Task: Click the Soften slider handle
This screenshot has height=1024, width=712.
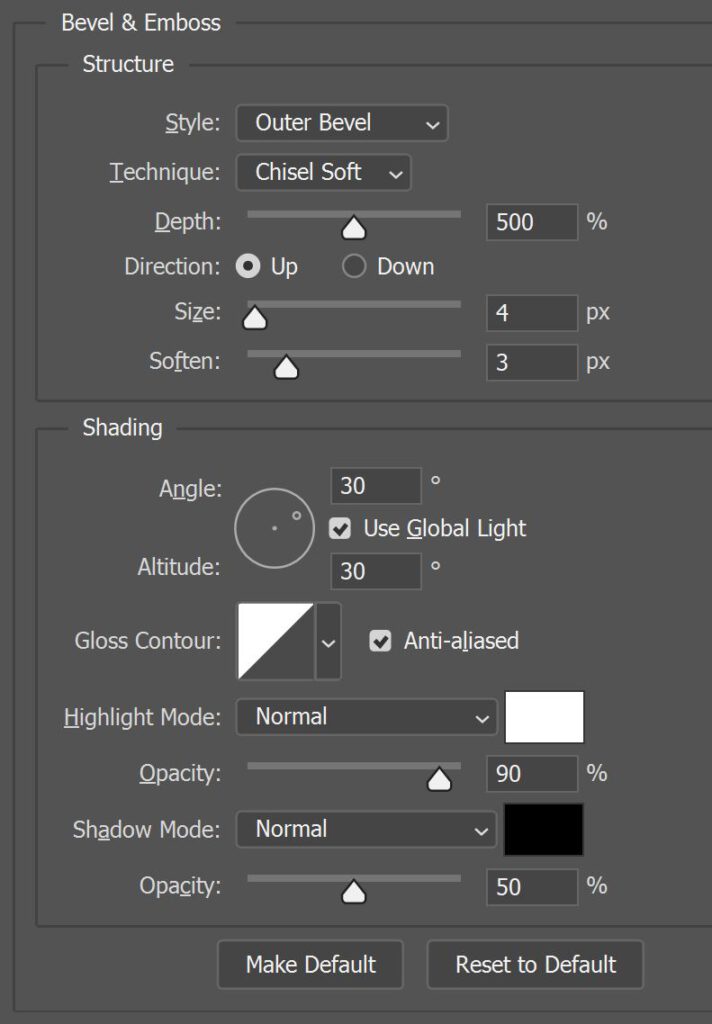Action: click(286, 368)
